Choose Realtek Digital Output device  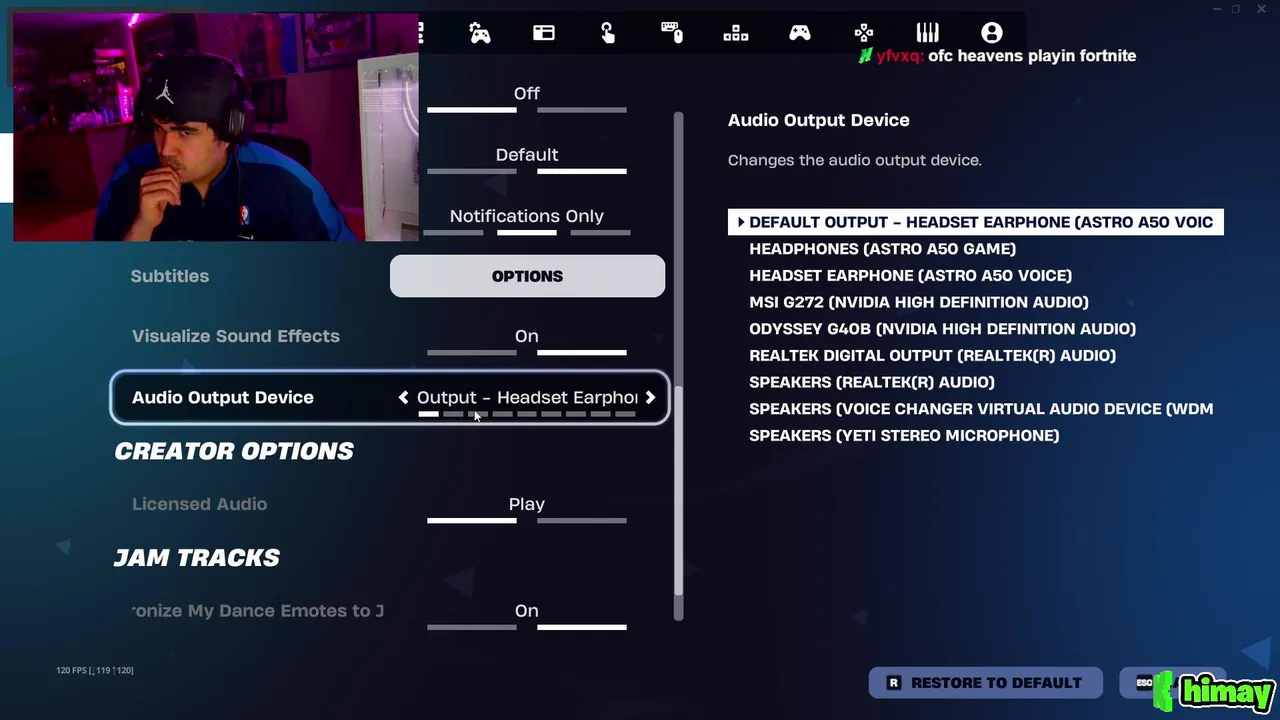point(932,355)
